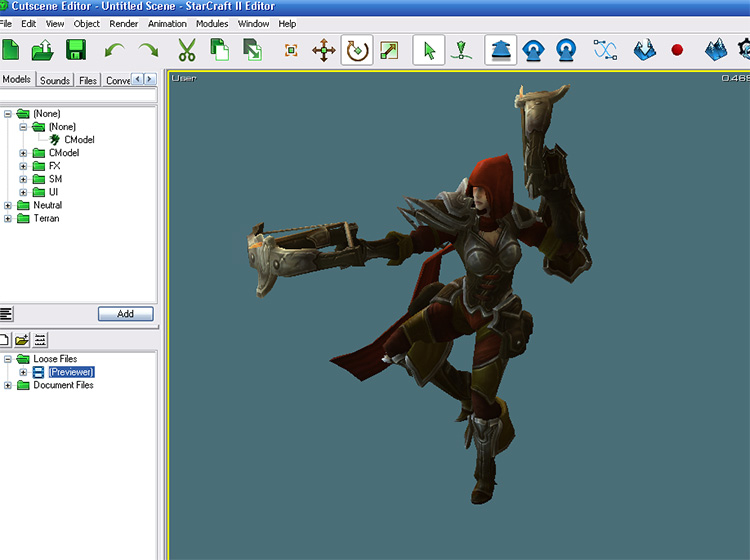
Task: Open the Animation menu
Action: pos(167,23)
